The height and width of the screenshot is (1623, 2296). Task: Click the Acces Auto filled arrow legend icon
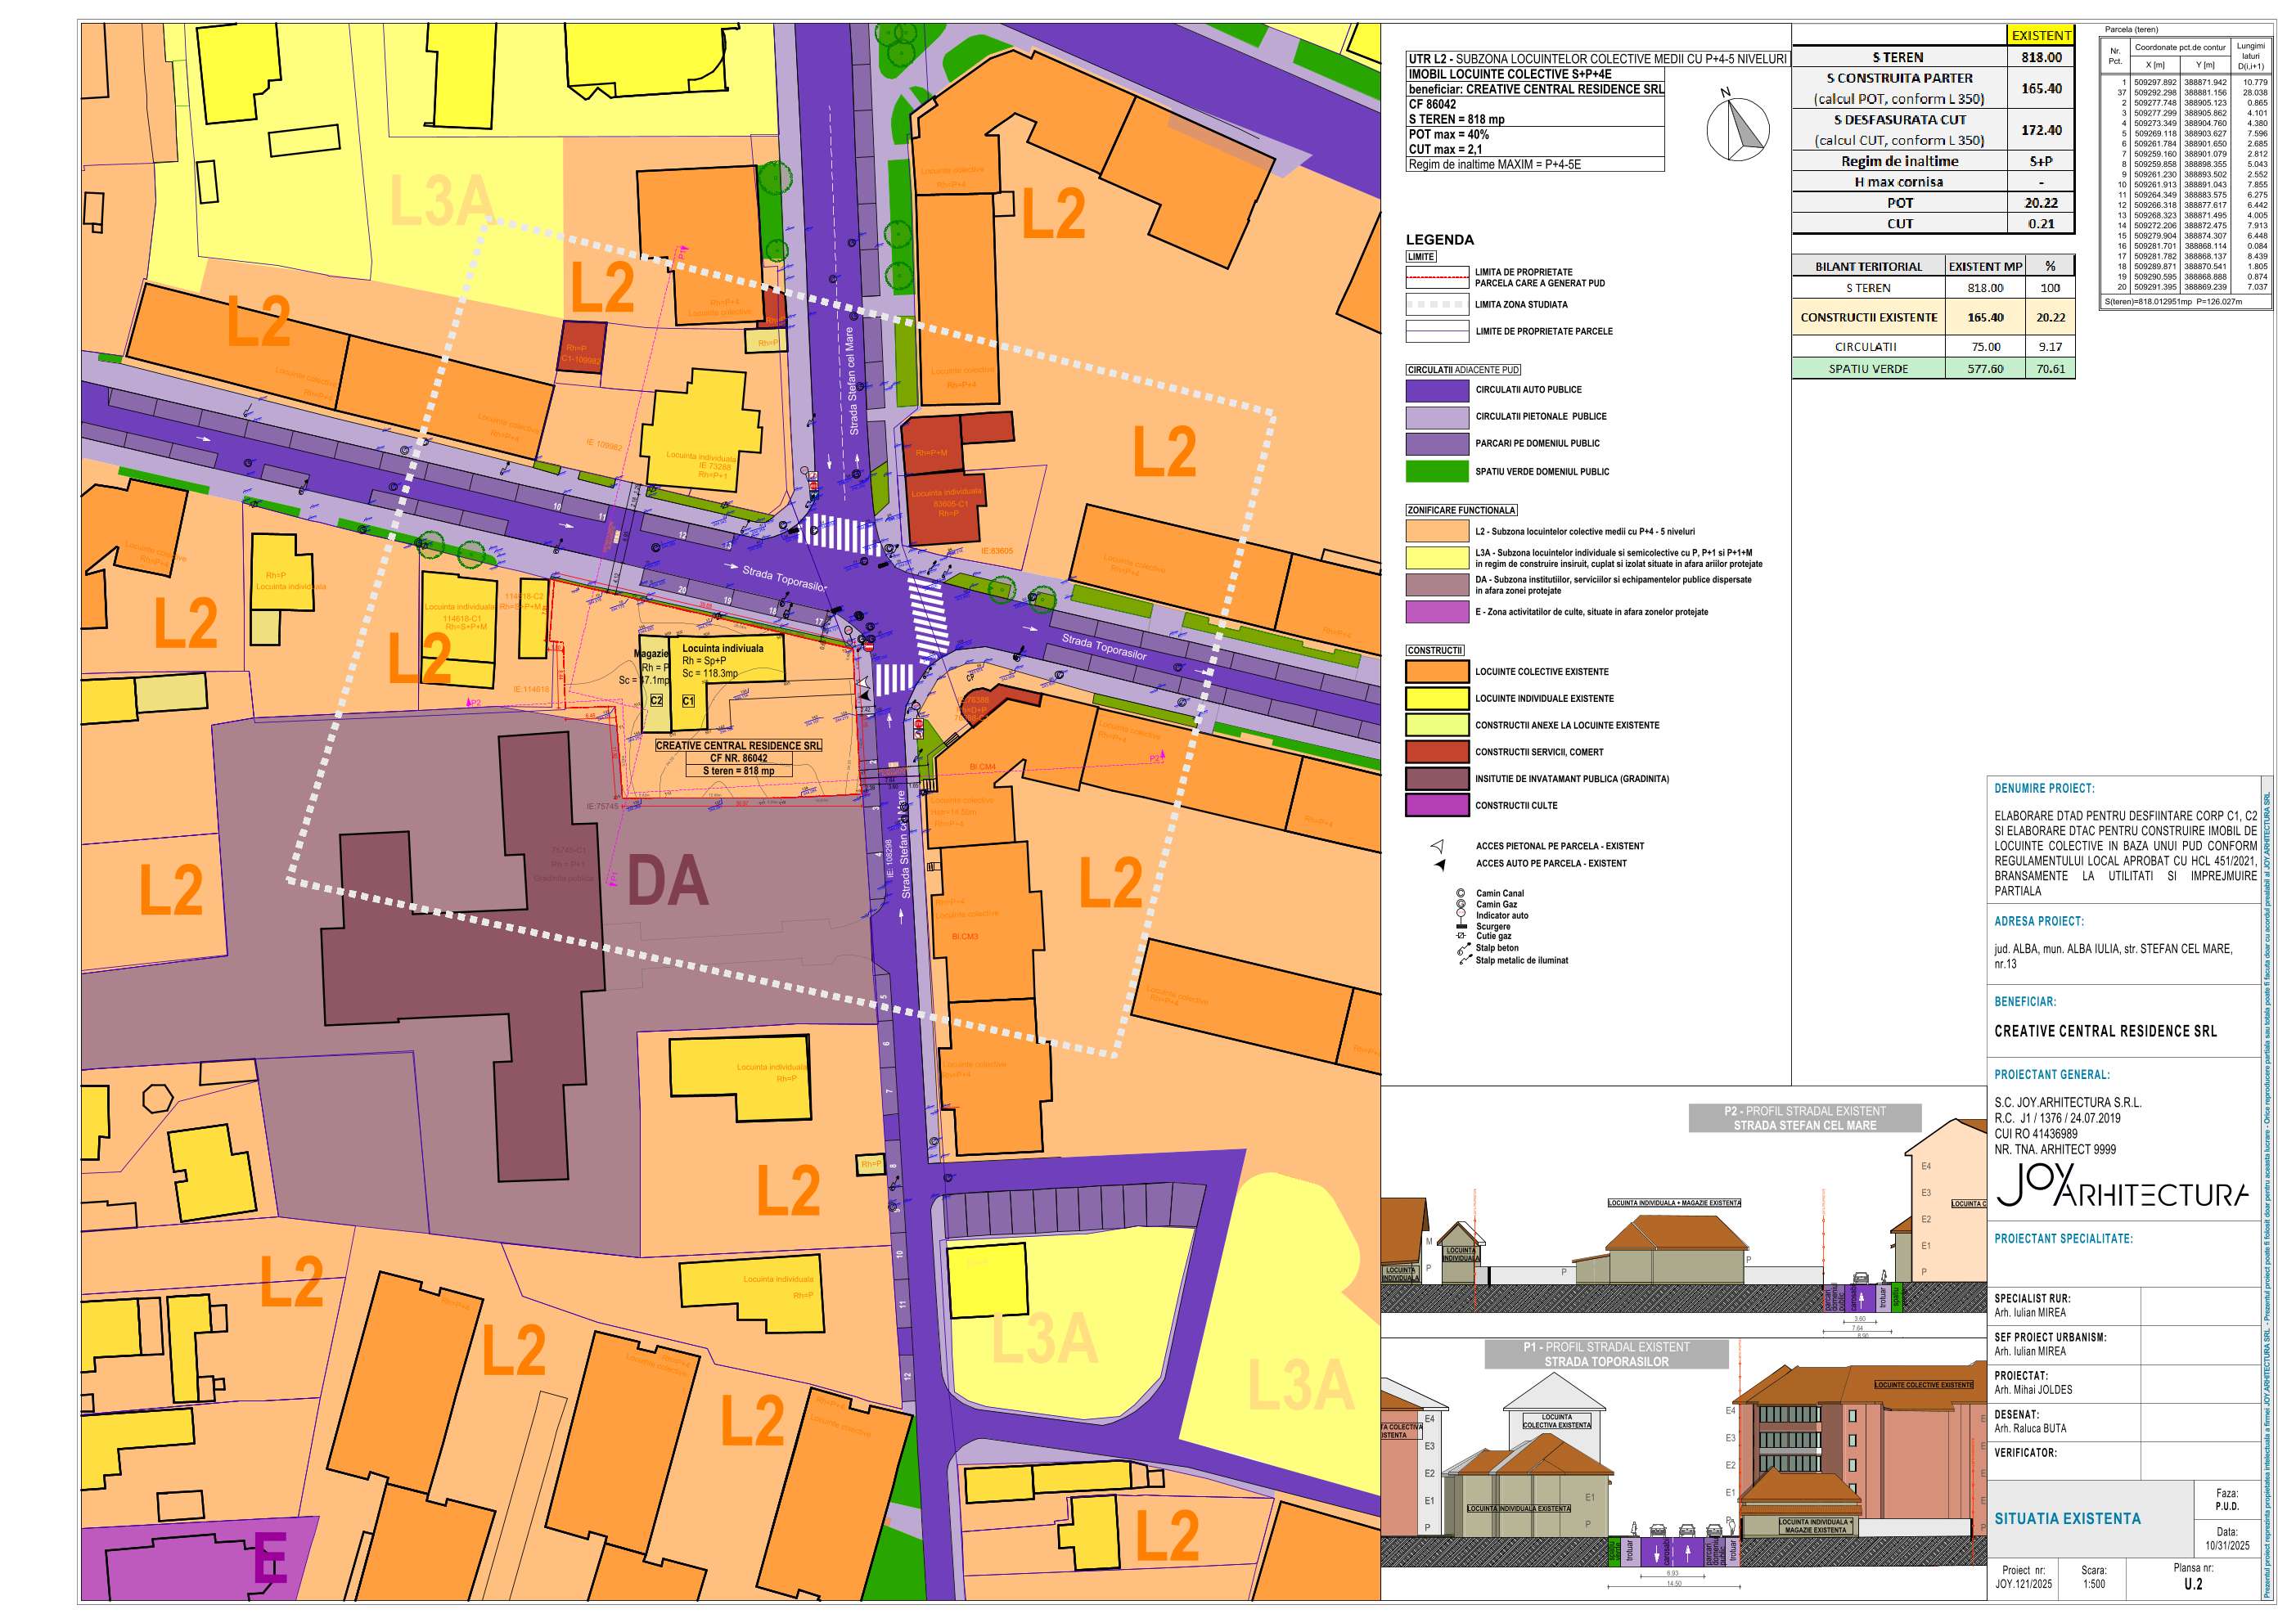pyautogui.click(x=1439, y=864)
